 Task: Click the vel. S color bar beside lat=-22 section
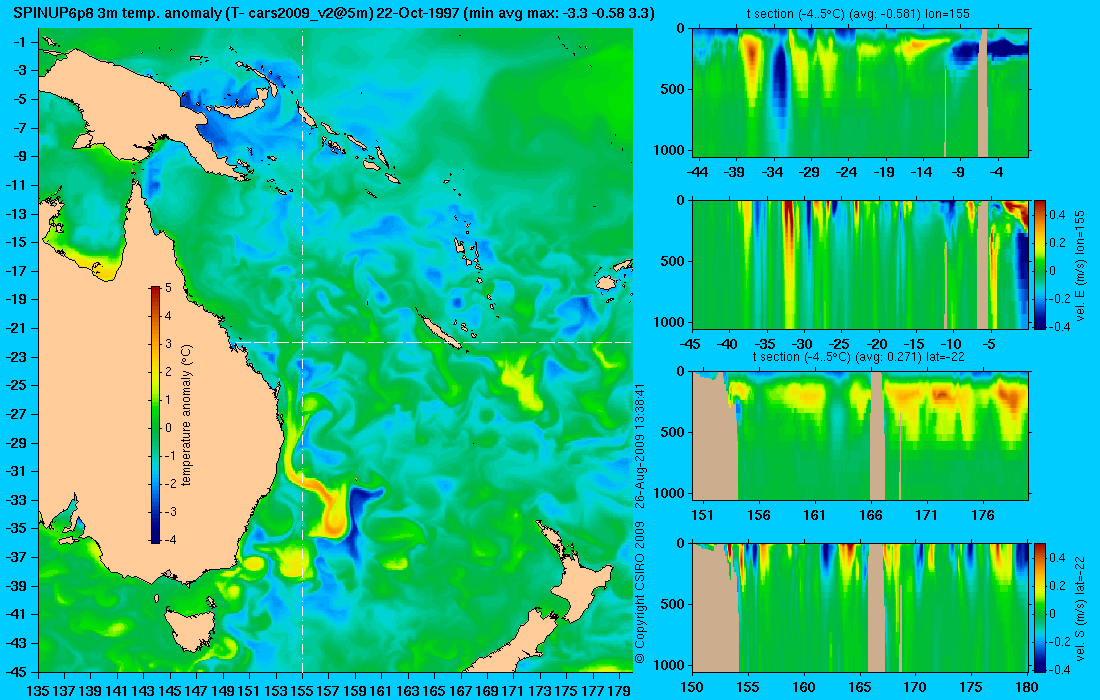(x=1039, y=607)
